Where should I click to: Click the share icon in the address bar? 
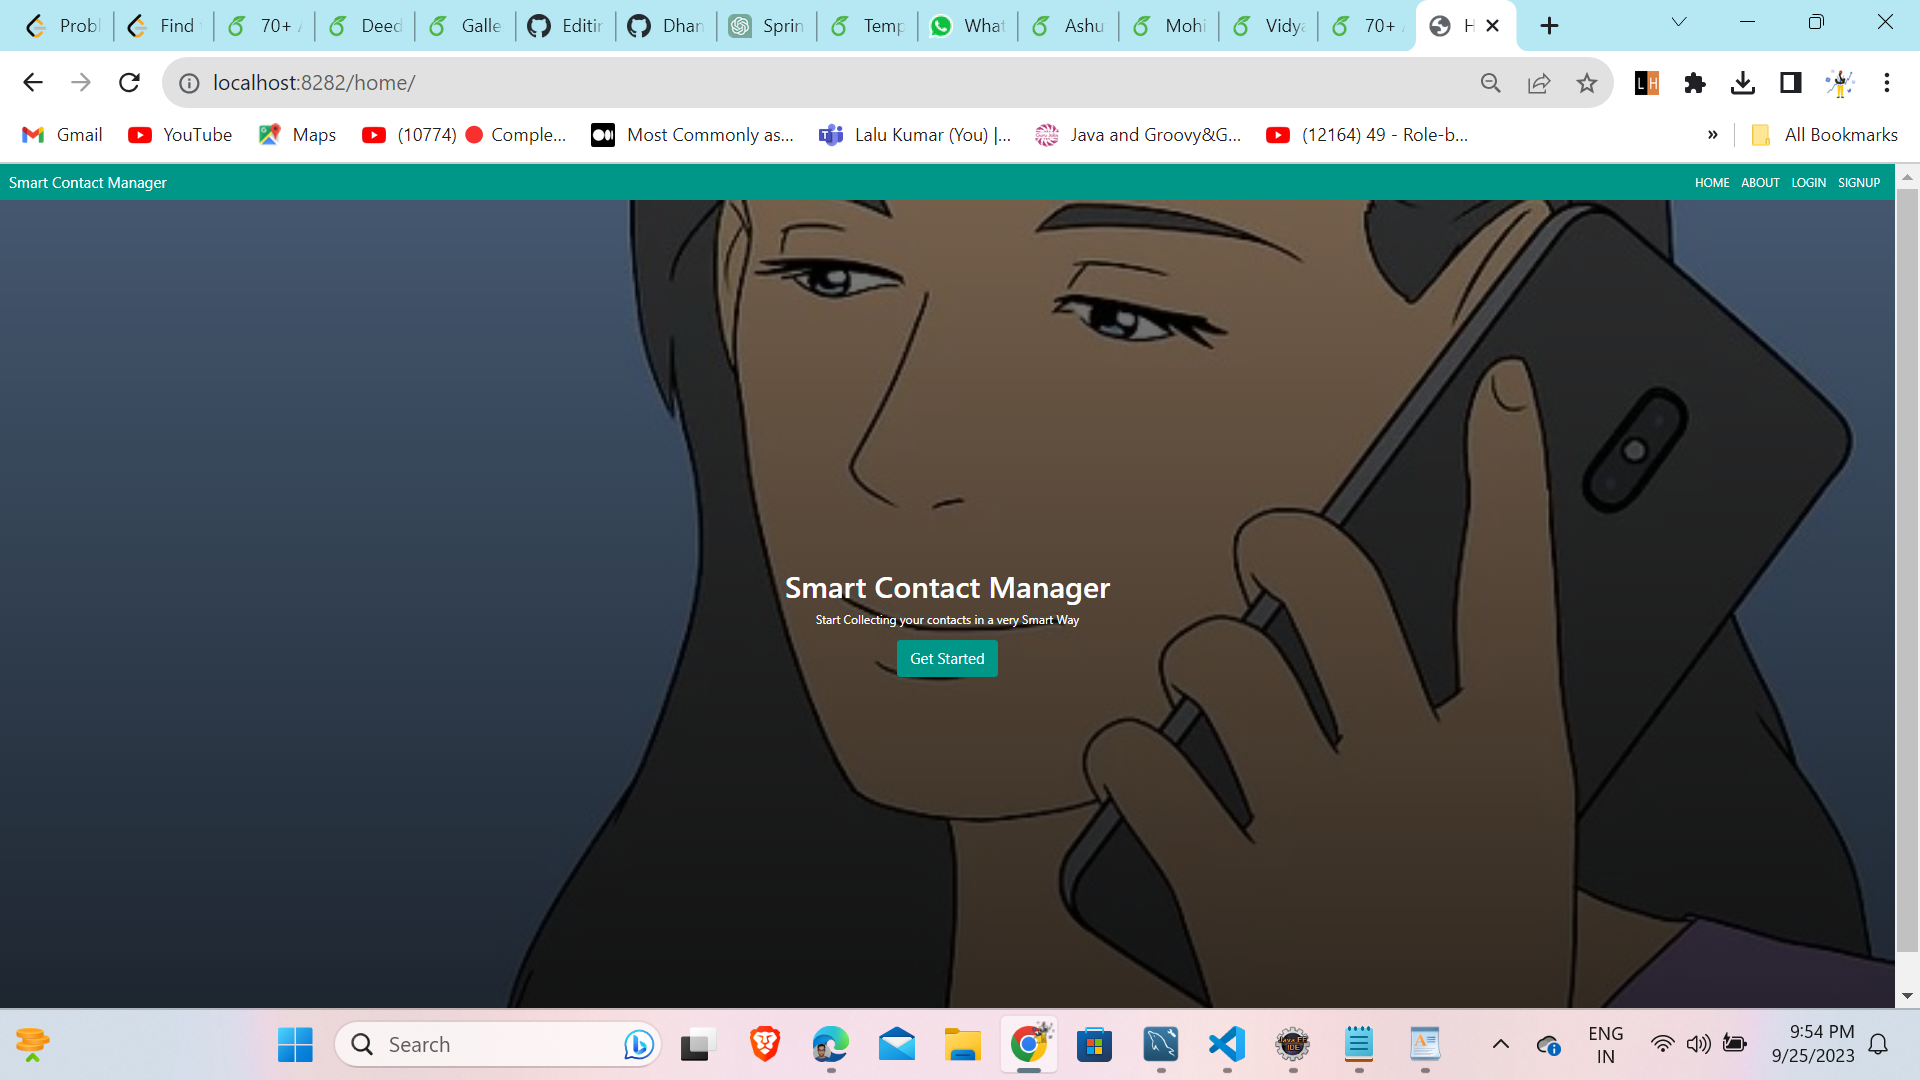point(1539,83)
